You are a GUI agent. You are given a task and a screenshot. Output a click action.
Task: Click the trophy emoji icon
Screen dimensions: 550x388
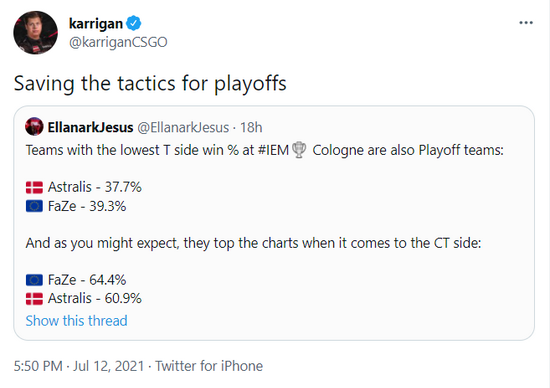pos(299,150)
